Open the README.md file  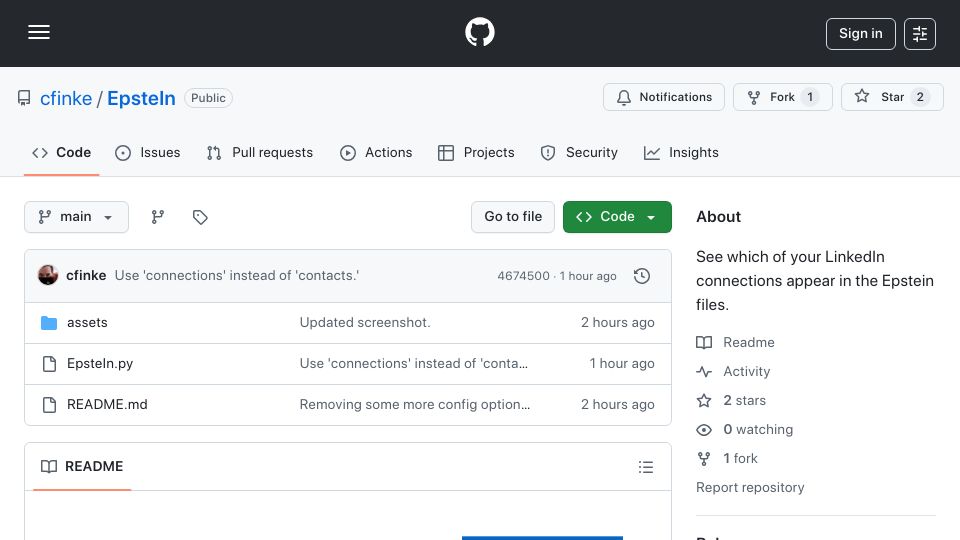[107, 405]
